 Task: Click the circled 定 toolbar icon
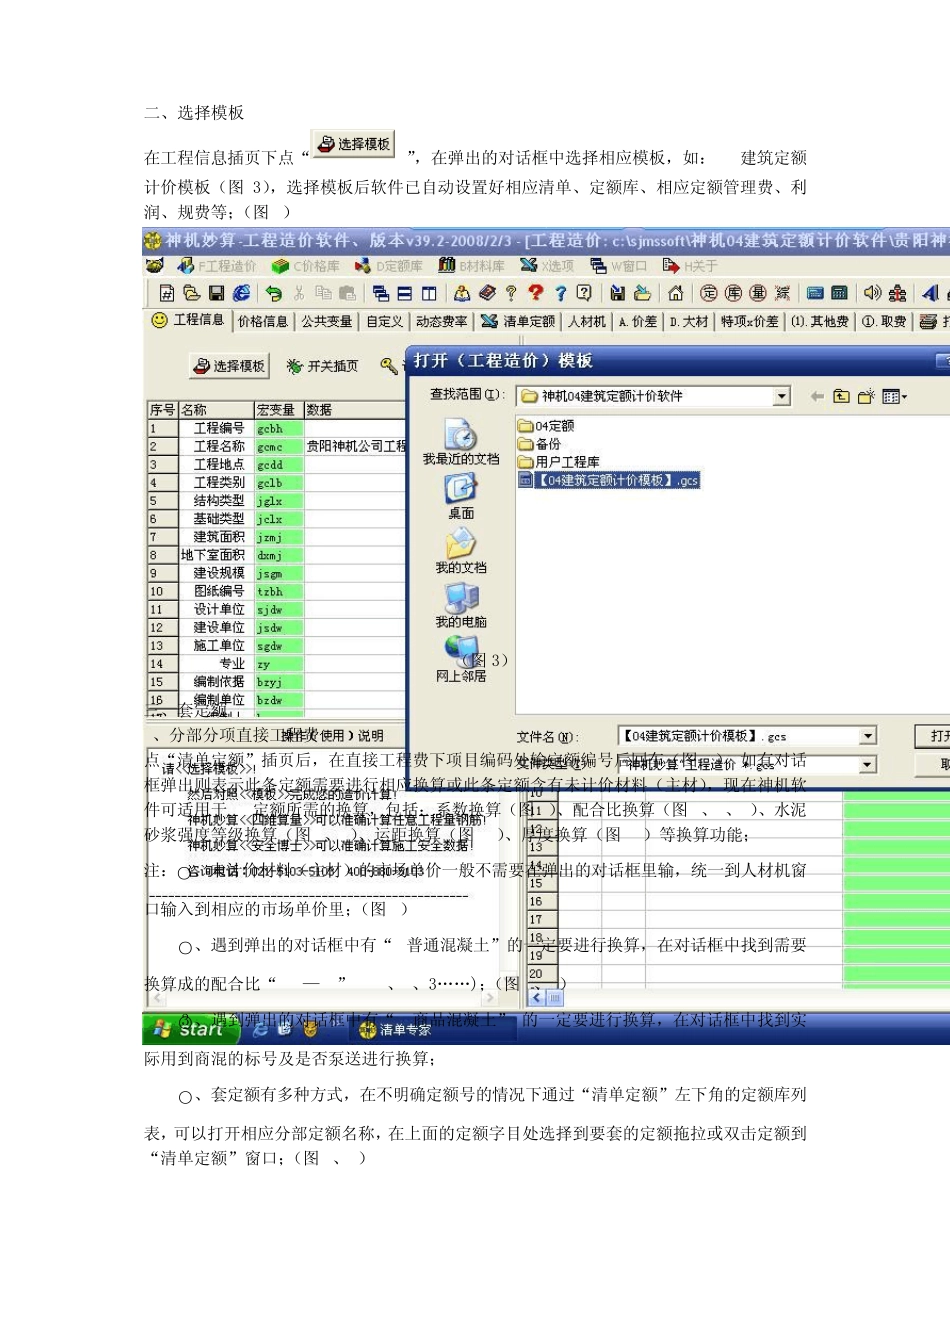click(x=709, y=293)
